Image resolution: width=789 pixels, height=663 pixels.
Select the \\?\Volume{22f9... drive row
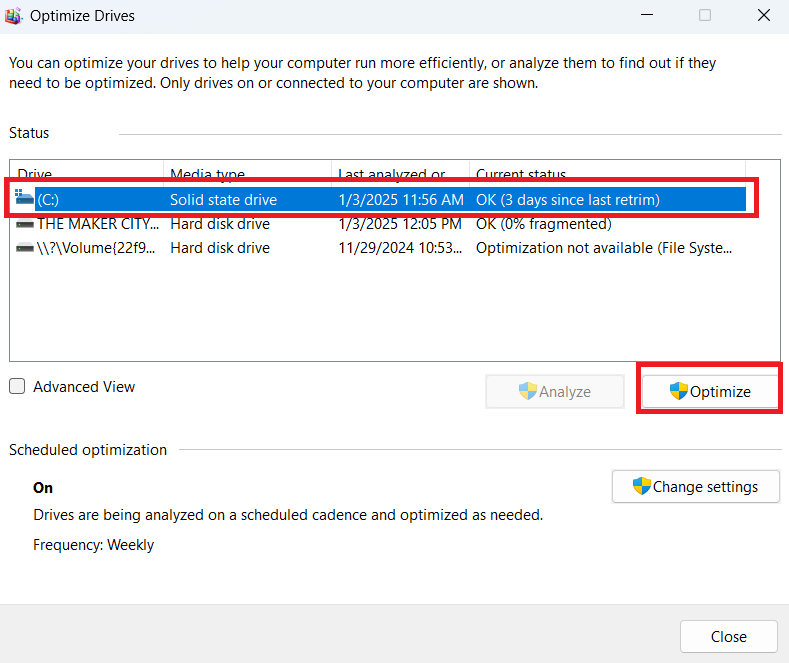(x=380, y=248)
